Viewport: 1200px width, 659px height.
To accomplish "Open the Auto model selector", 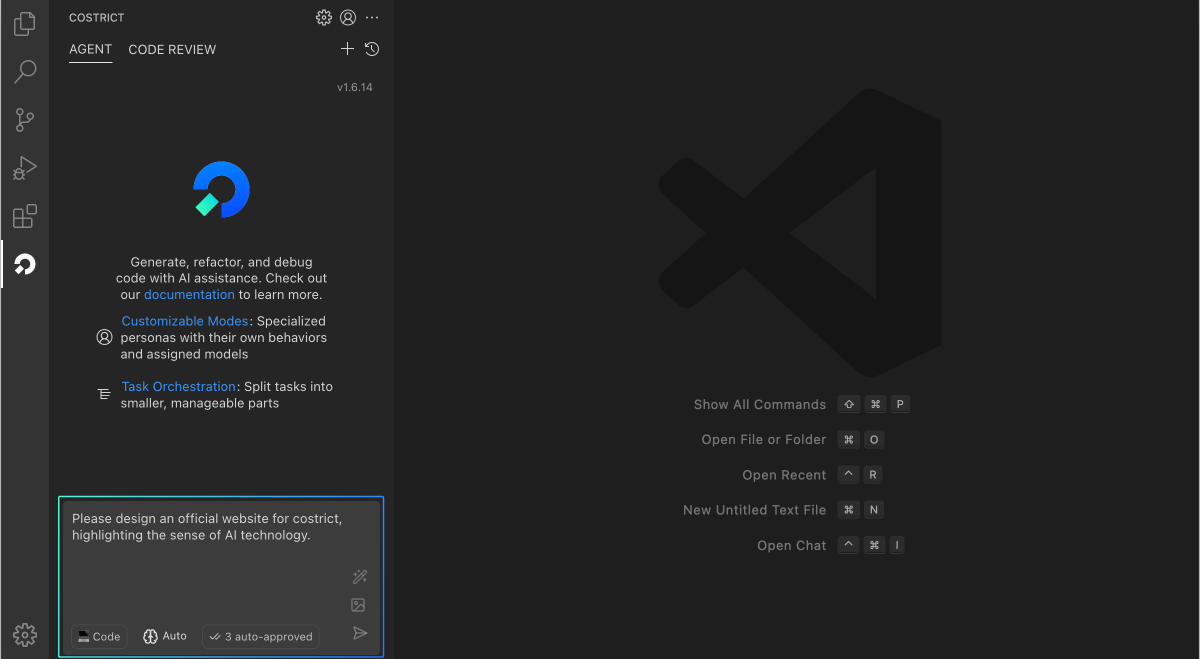I will [164, 636].
